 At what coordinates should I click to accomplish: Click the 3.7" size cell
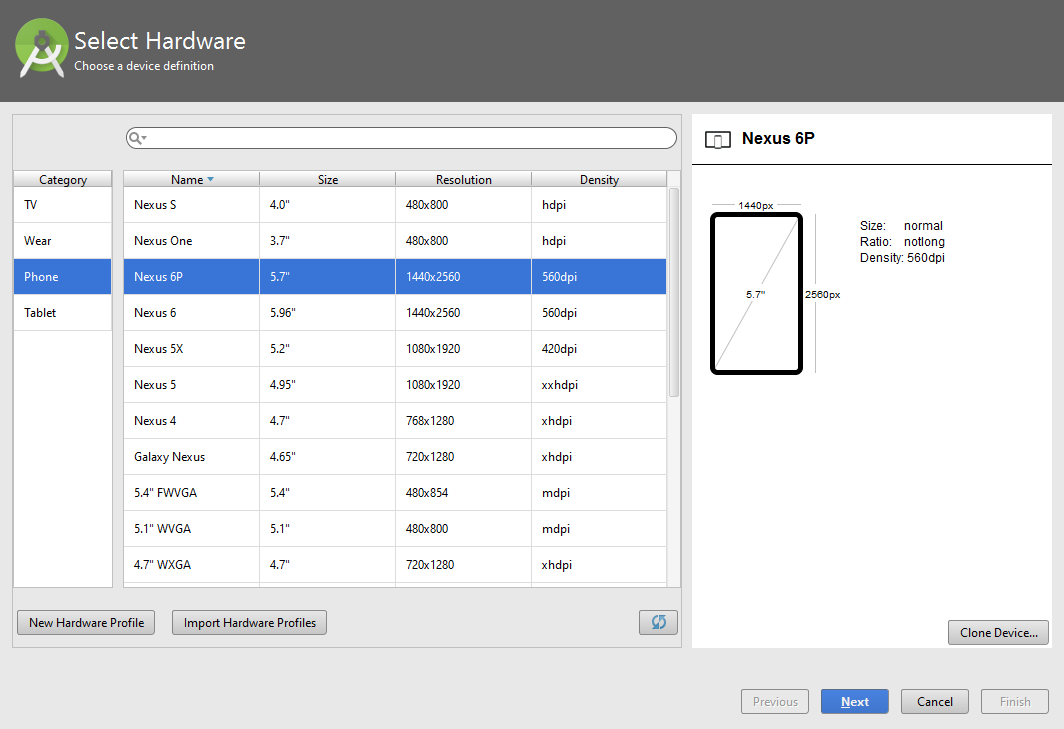tap(328, 240)
